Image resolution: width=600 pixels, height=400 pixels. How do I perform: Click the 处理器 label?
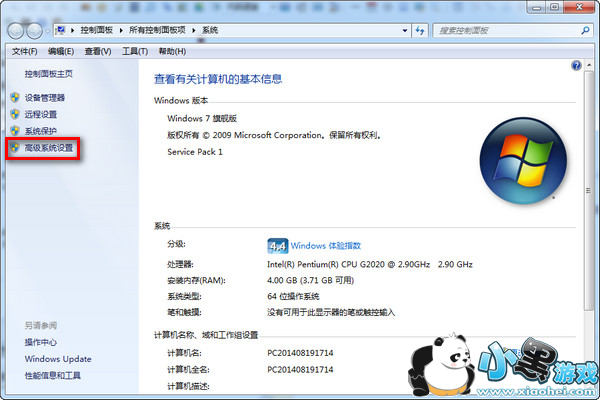coord(180,264)
